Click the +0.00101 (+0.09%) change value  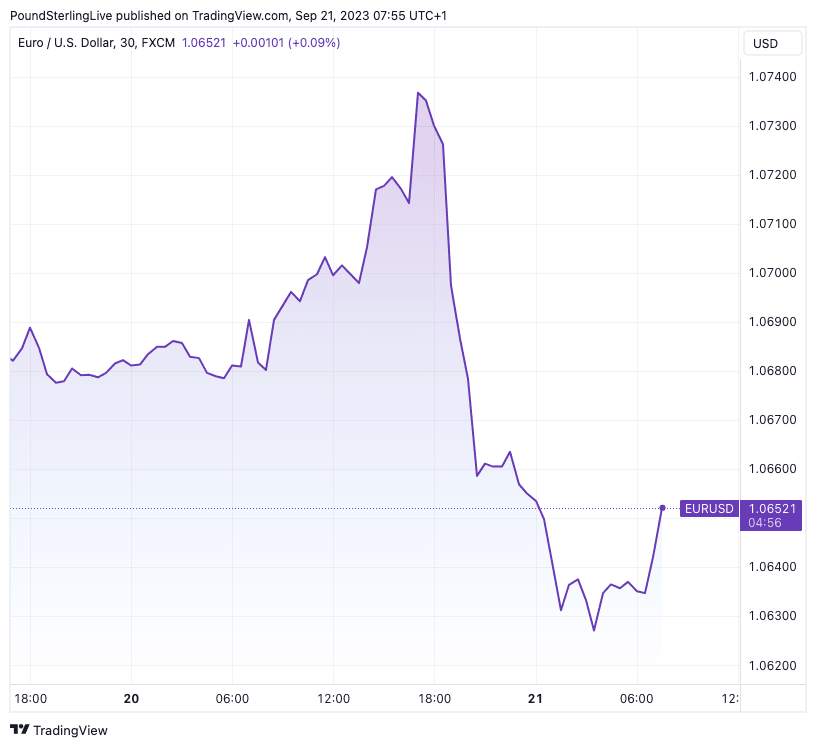[x=286, y=43]
